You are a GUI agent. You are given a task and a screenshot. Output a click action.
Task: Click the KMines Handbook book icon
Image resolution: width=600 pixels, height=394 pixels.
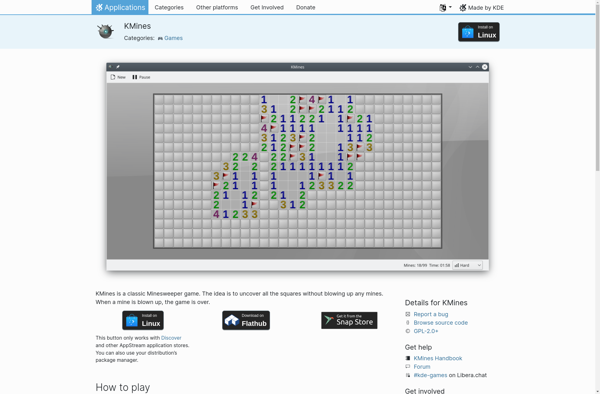point(408,358)
